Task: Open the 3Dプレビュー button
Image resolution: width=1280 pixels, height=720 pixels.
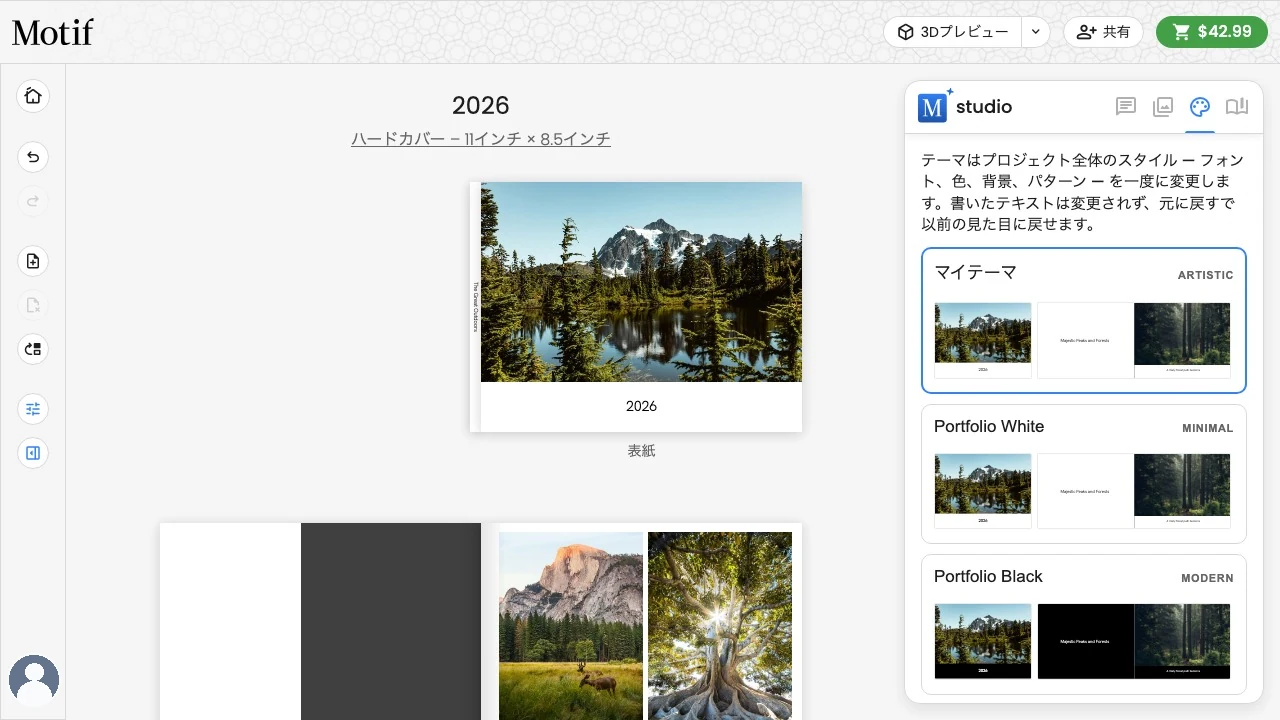Action: [x=952, y=32]
